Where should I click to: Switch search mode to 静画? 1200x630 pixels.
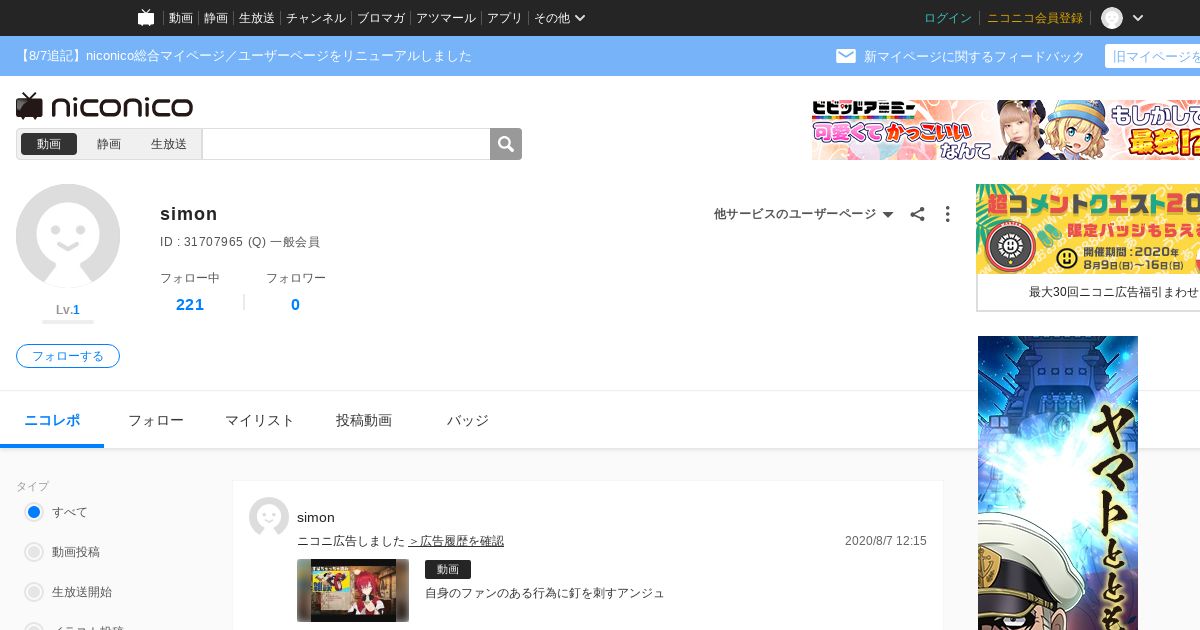[x=109, y=144]
